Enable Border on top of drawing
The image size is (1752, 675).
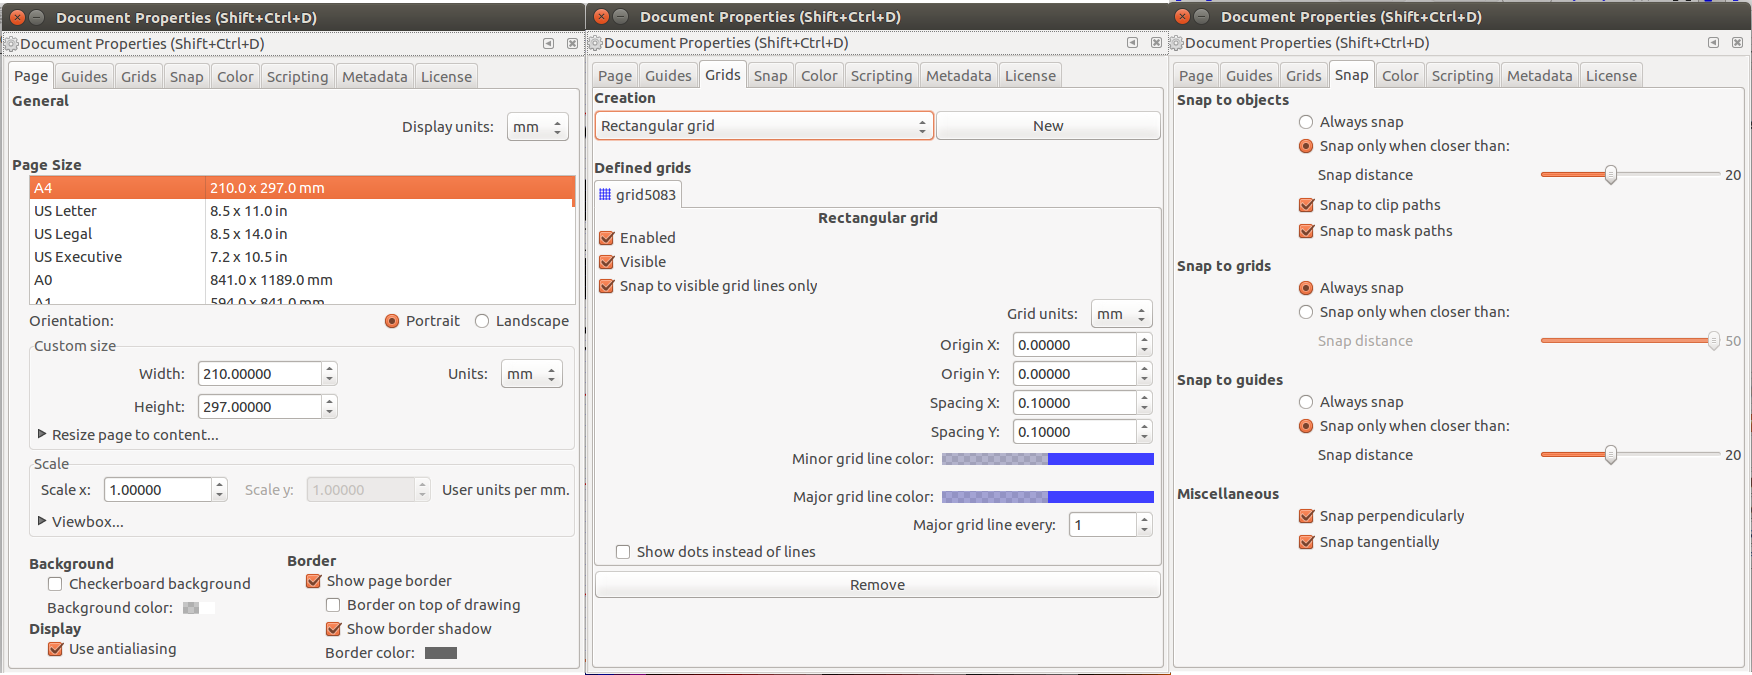333,605
